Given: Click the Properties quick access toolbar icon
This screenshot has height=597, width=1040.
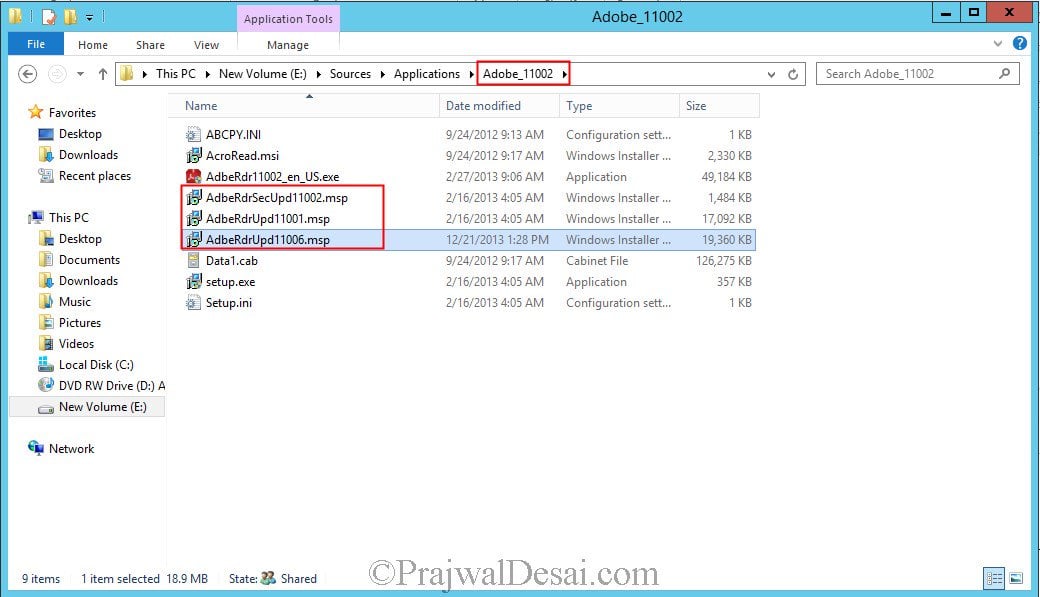Looking at the screenshot, I should tap(48, 17).
